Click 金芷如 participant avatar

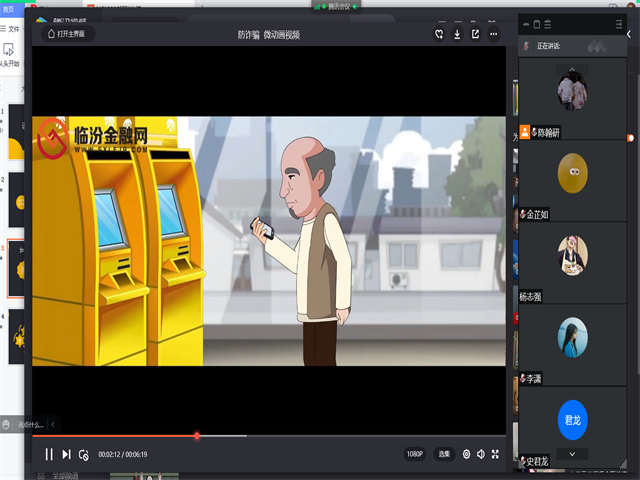572,174
